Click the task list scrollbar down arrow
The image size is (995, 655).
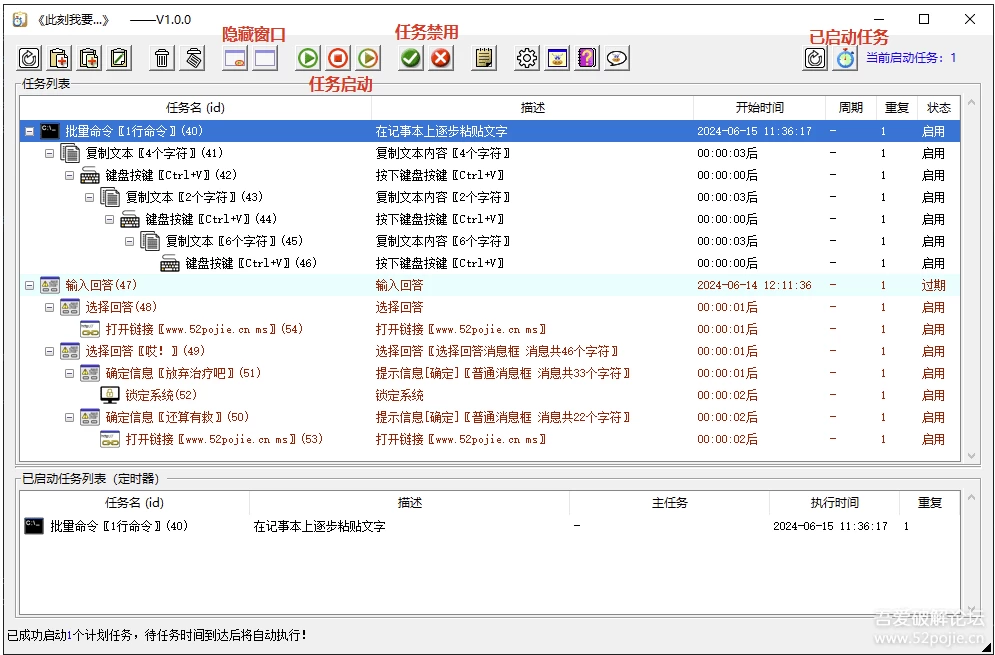coord(969,455)
